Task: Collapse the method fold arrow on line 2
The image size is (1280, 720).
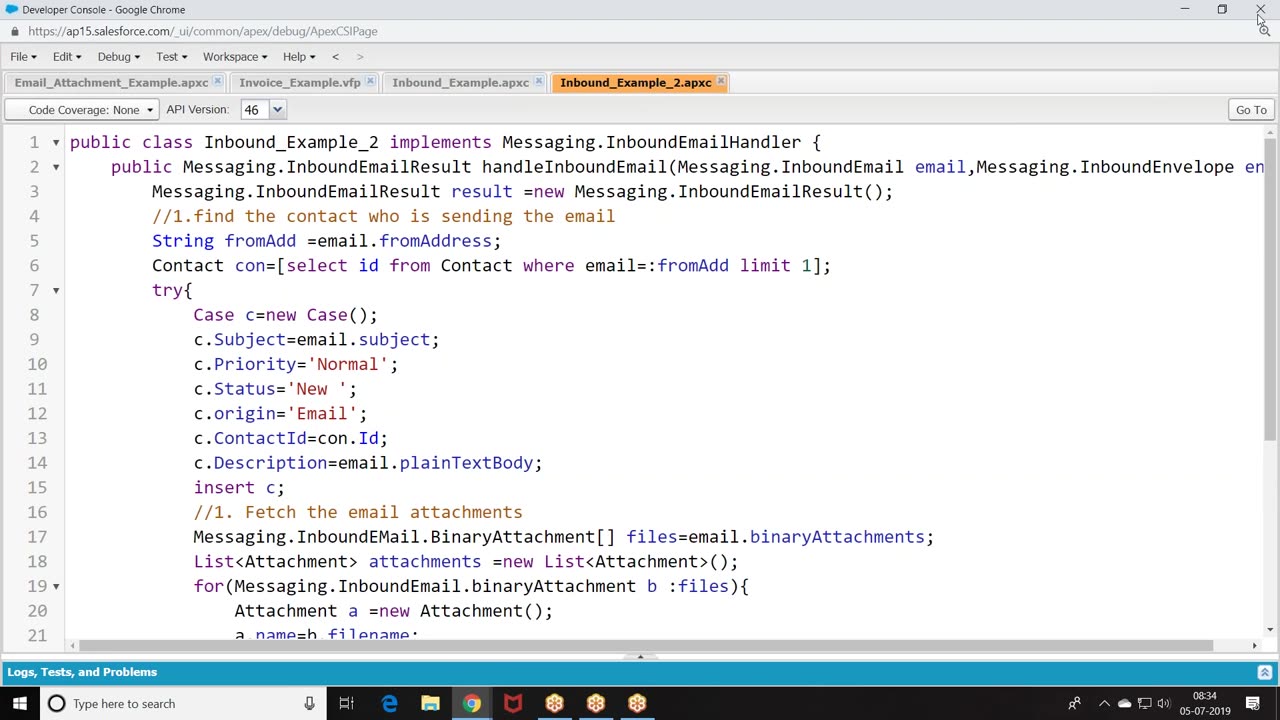Action: (56, 167)
